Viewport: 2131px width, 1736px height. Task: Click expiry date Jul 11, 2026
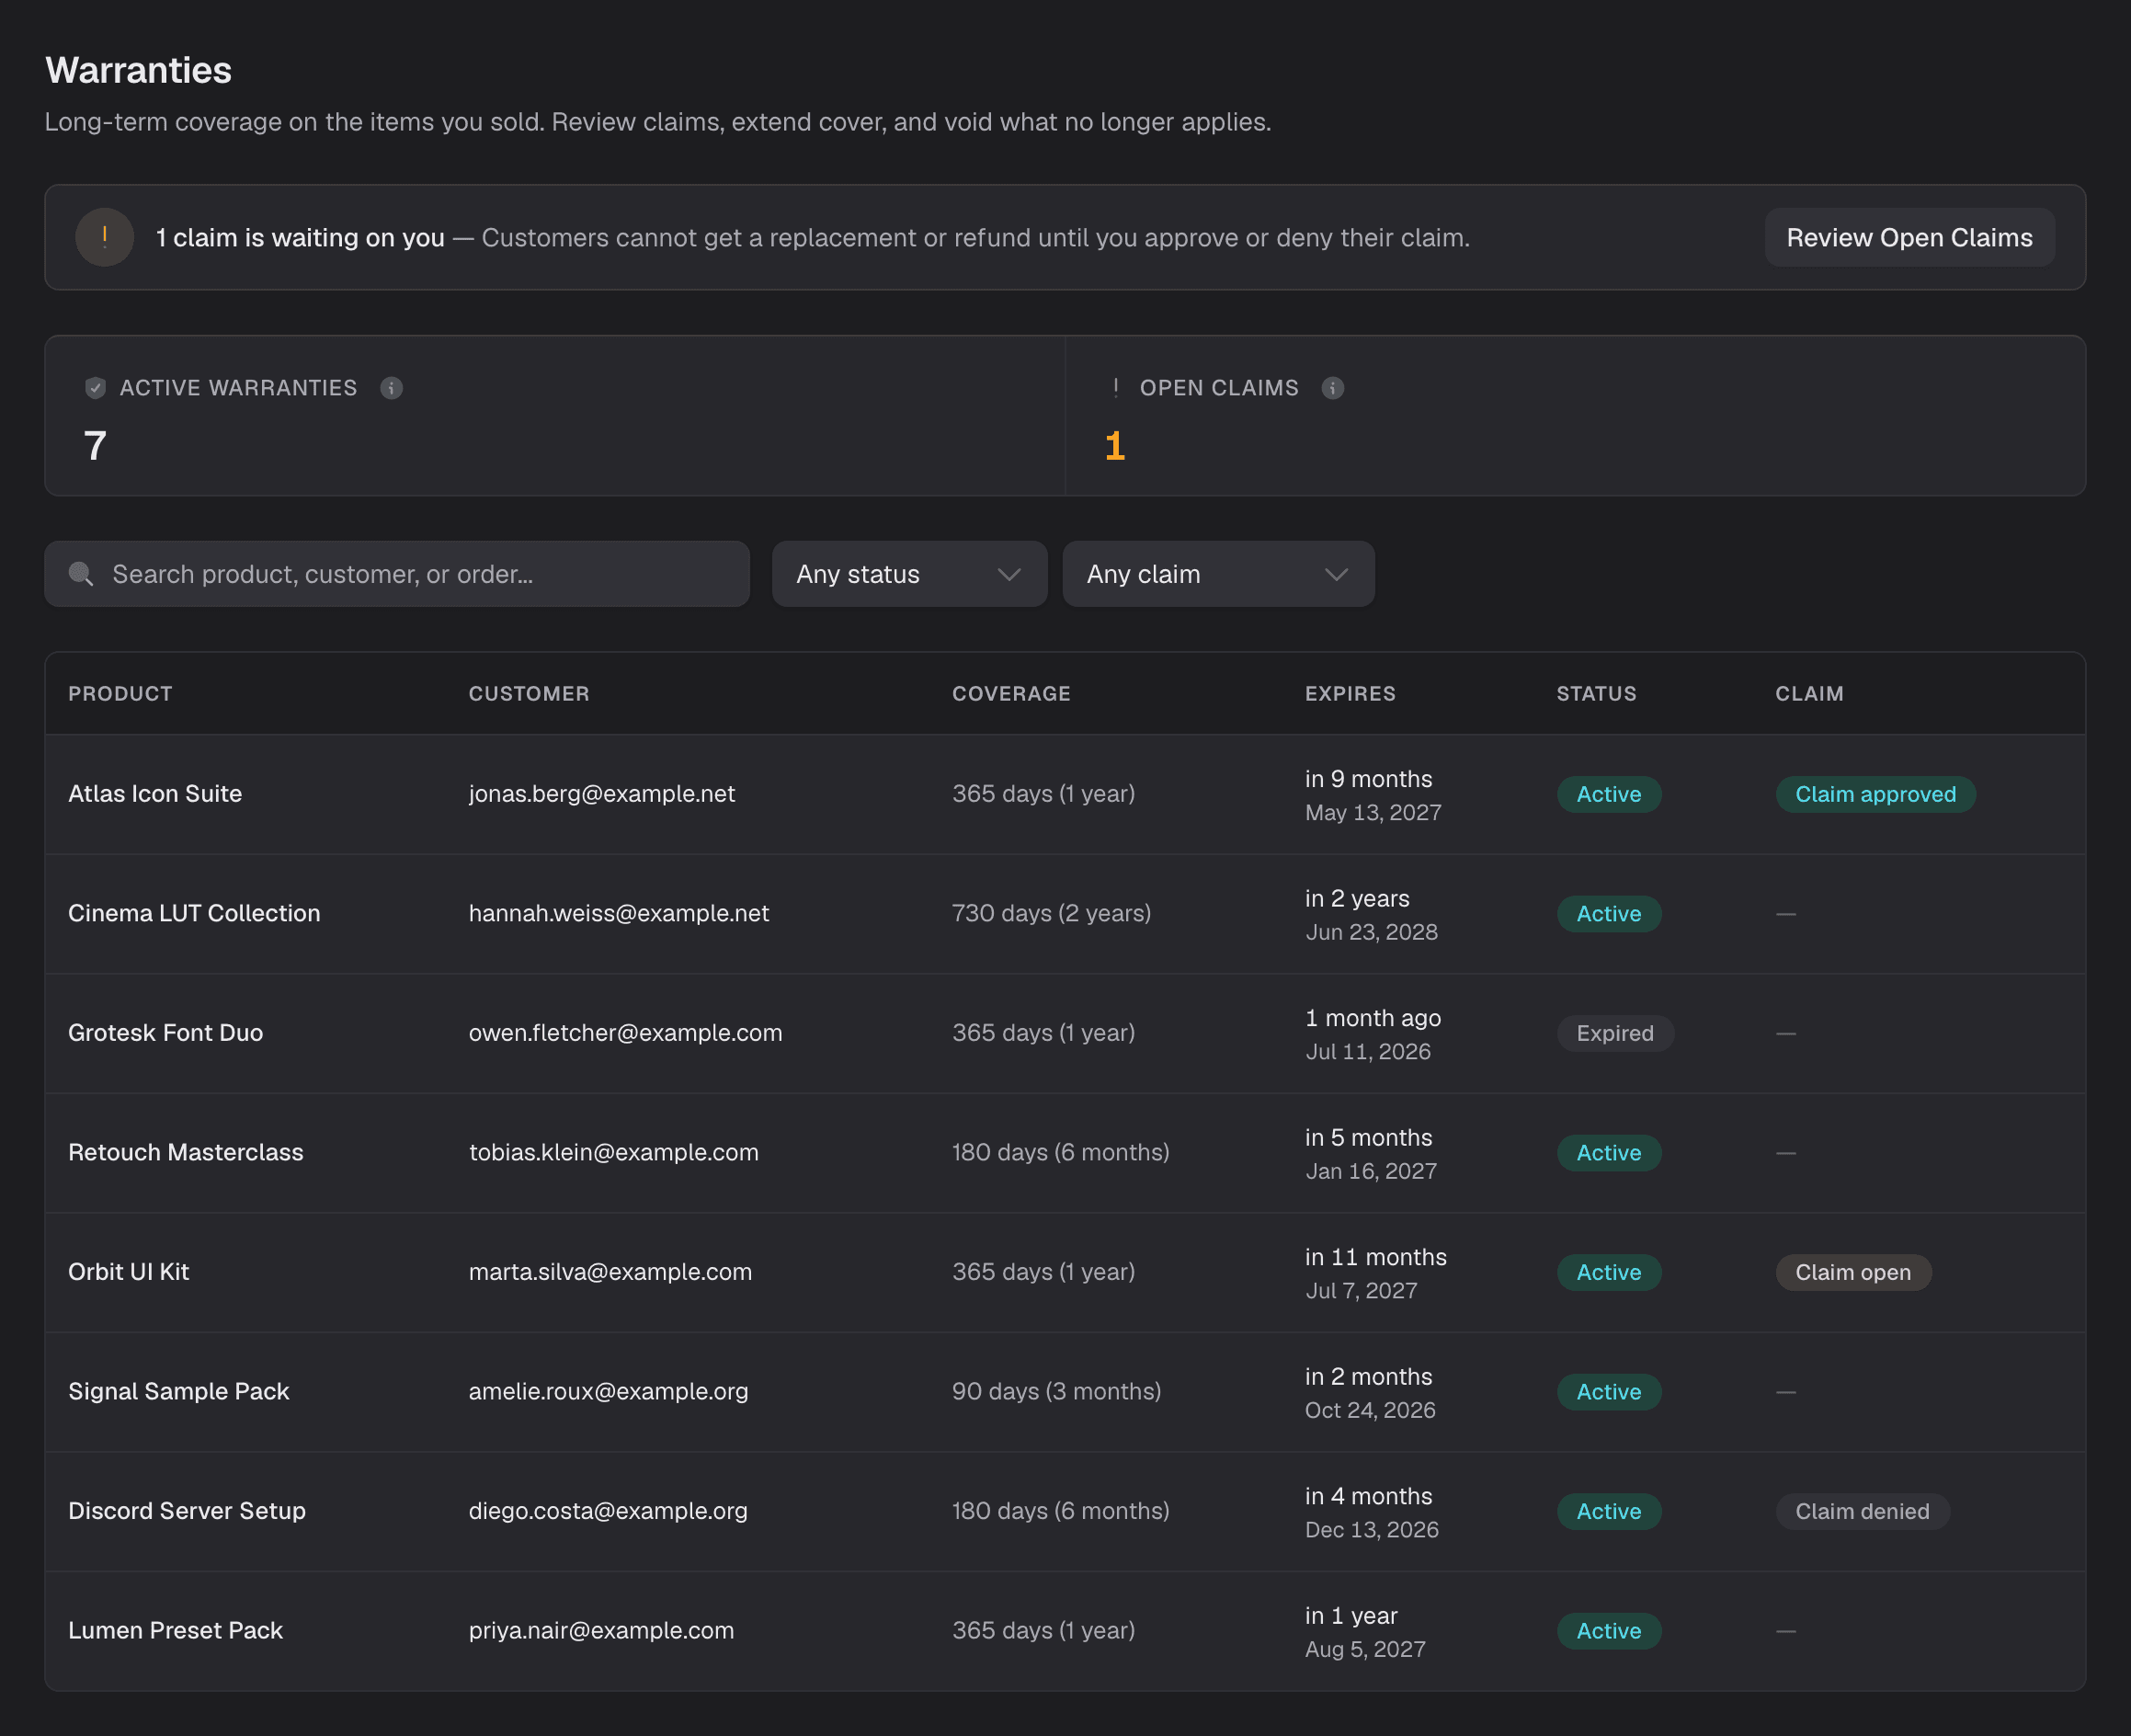coord(1368,1052)
